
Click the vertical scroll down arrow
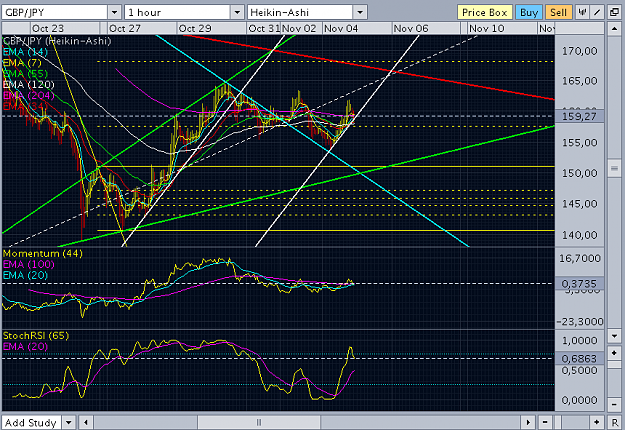614,336
